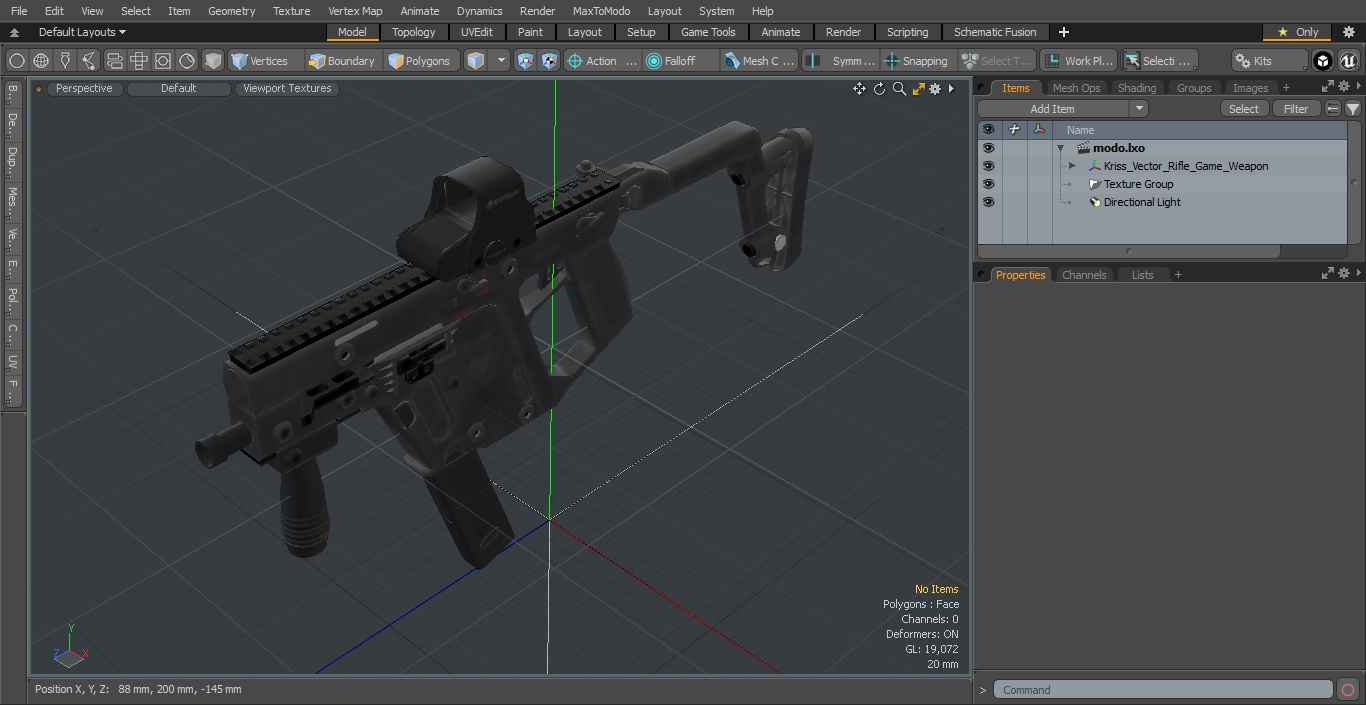Click the viewport maximize arrows icon

coord(918,89)
